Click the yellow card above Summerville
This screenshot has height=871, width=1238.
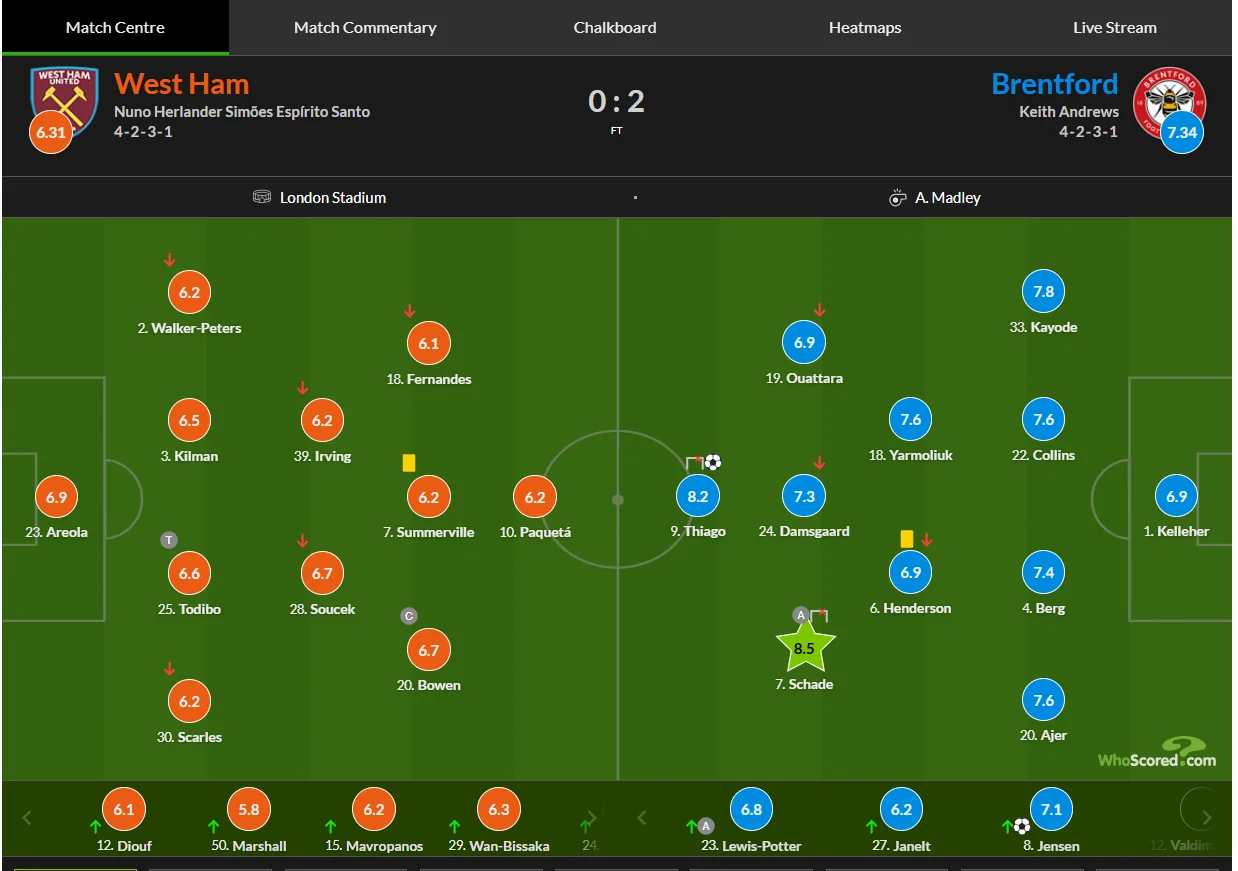pos(409,463)
